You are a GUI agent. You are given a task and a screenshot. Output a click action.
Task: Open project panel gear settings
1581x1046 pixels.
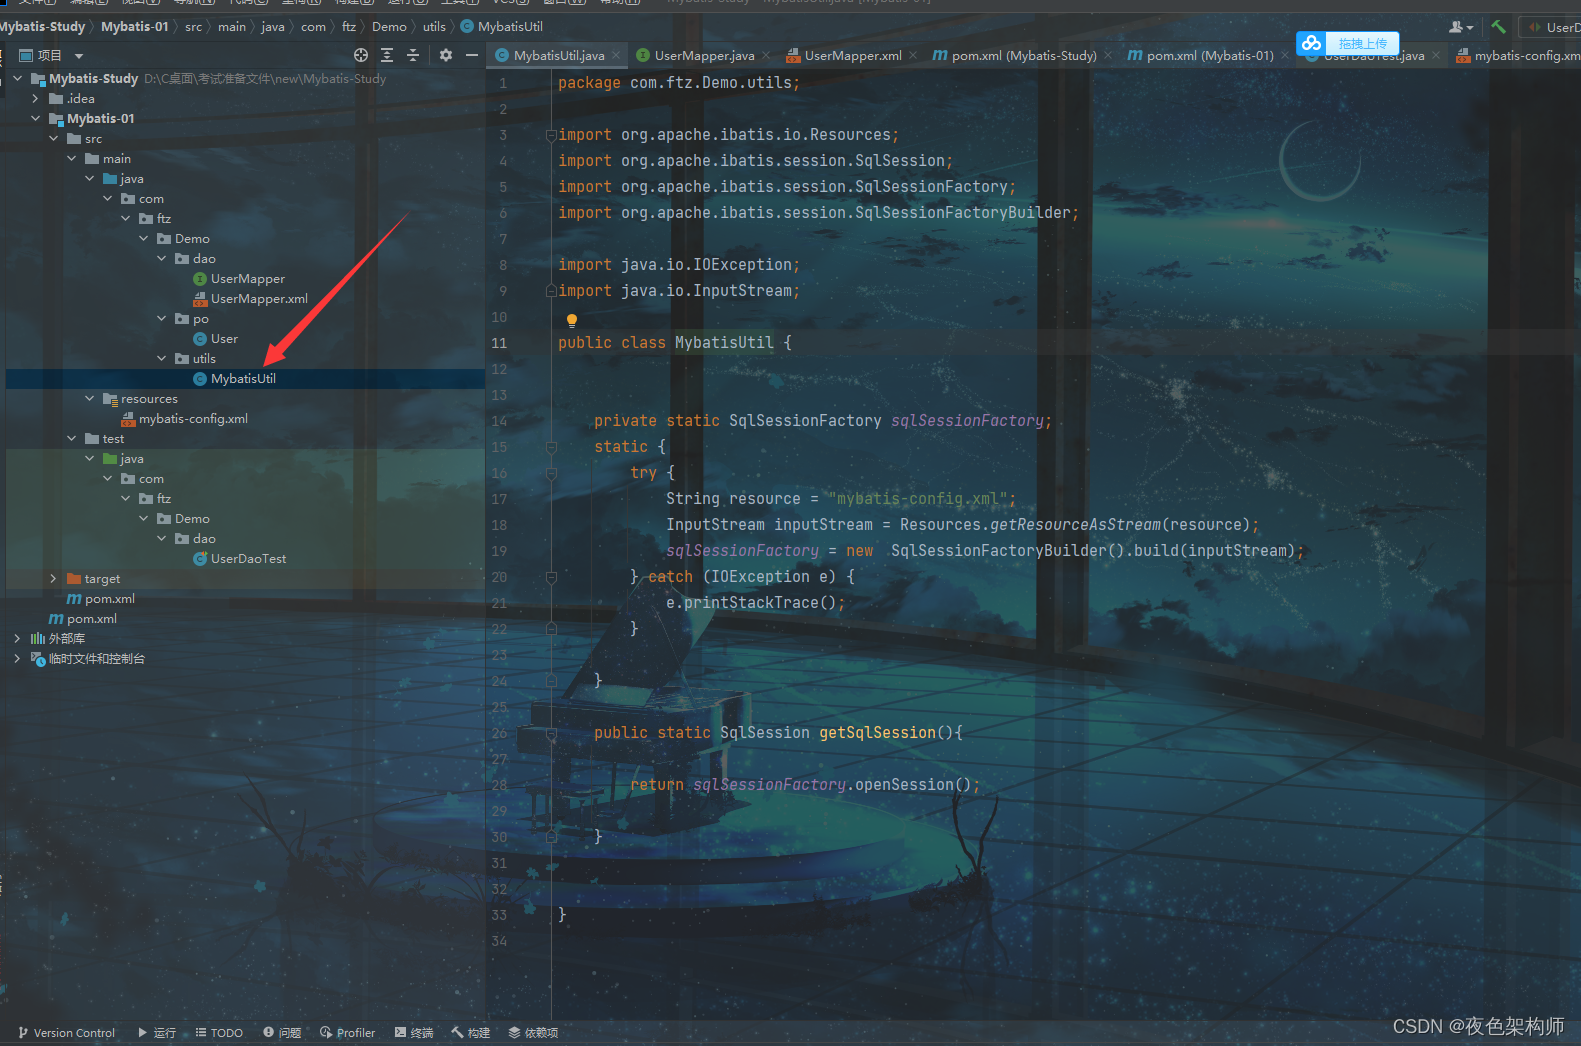point(446,55)
